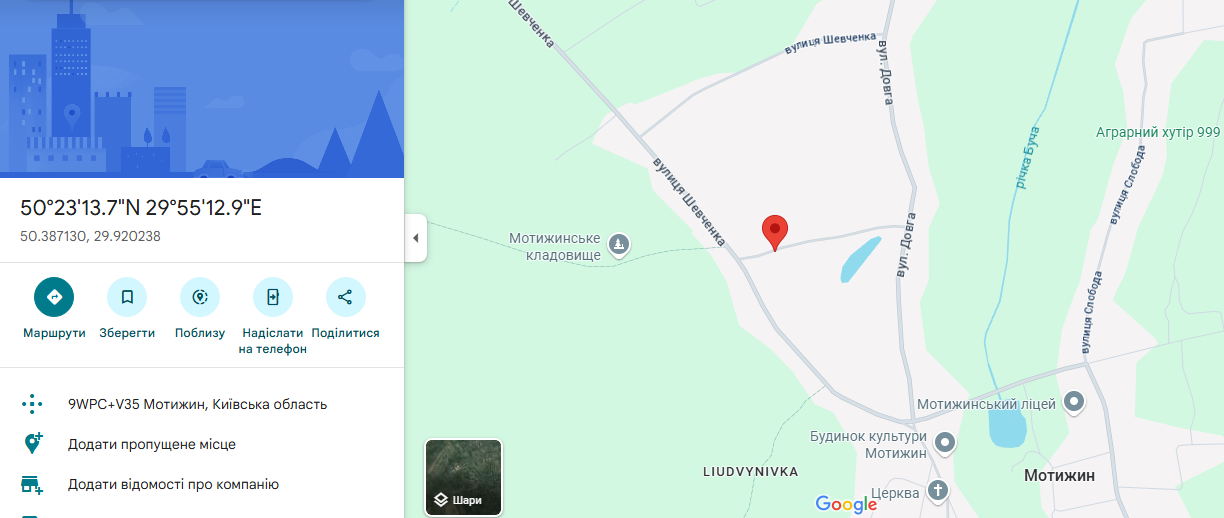Select the Церква church marker
The image size is (1224, 518).
click(937, 491)
